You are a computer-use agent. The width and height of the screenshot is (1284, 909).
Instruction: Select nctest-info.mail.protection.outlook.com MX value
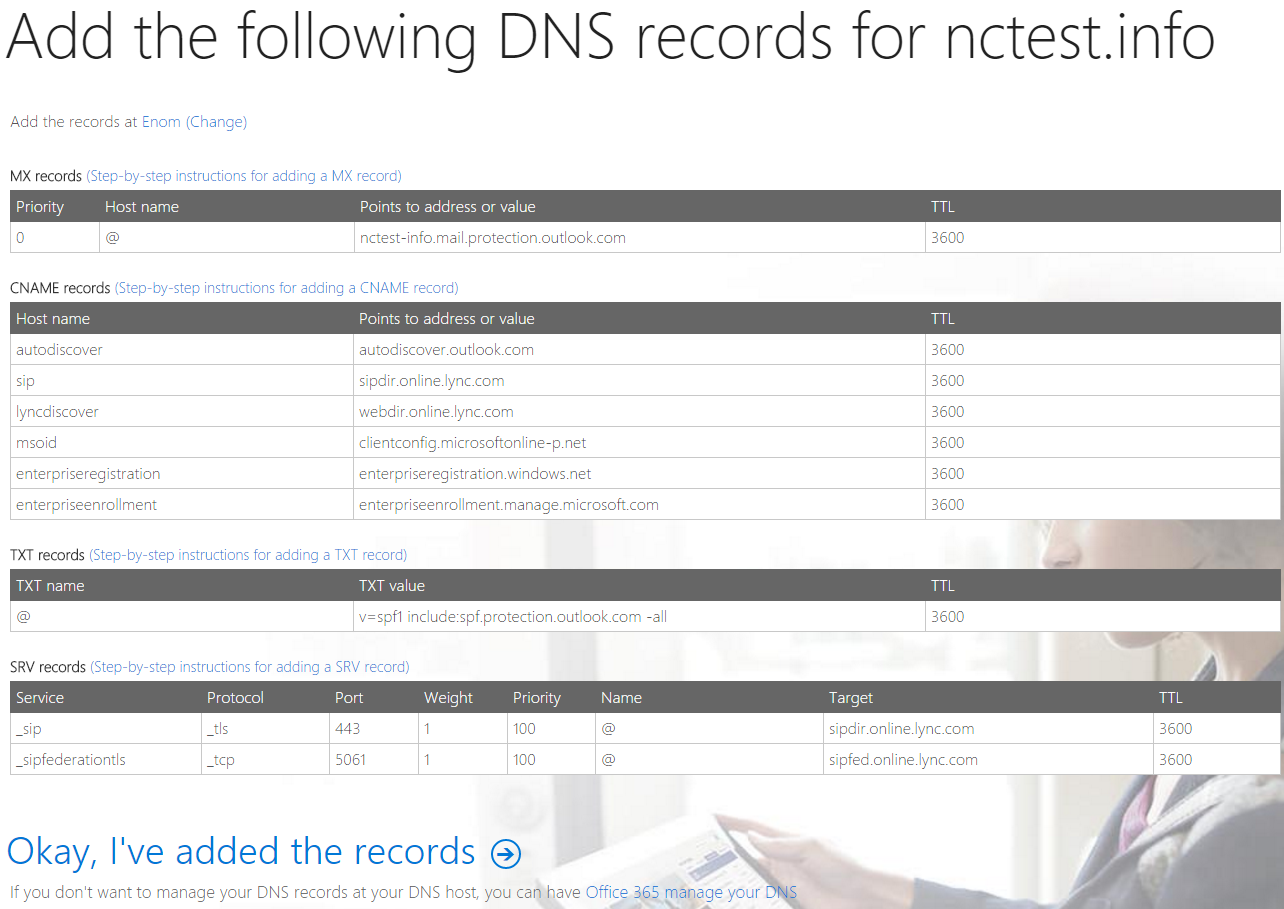pyautogui.click(x=492, y=238)
